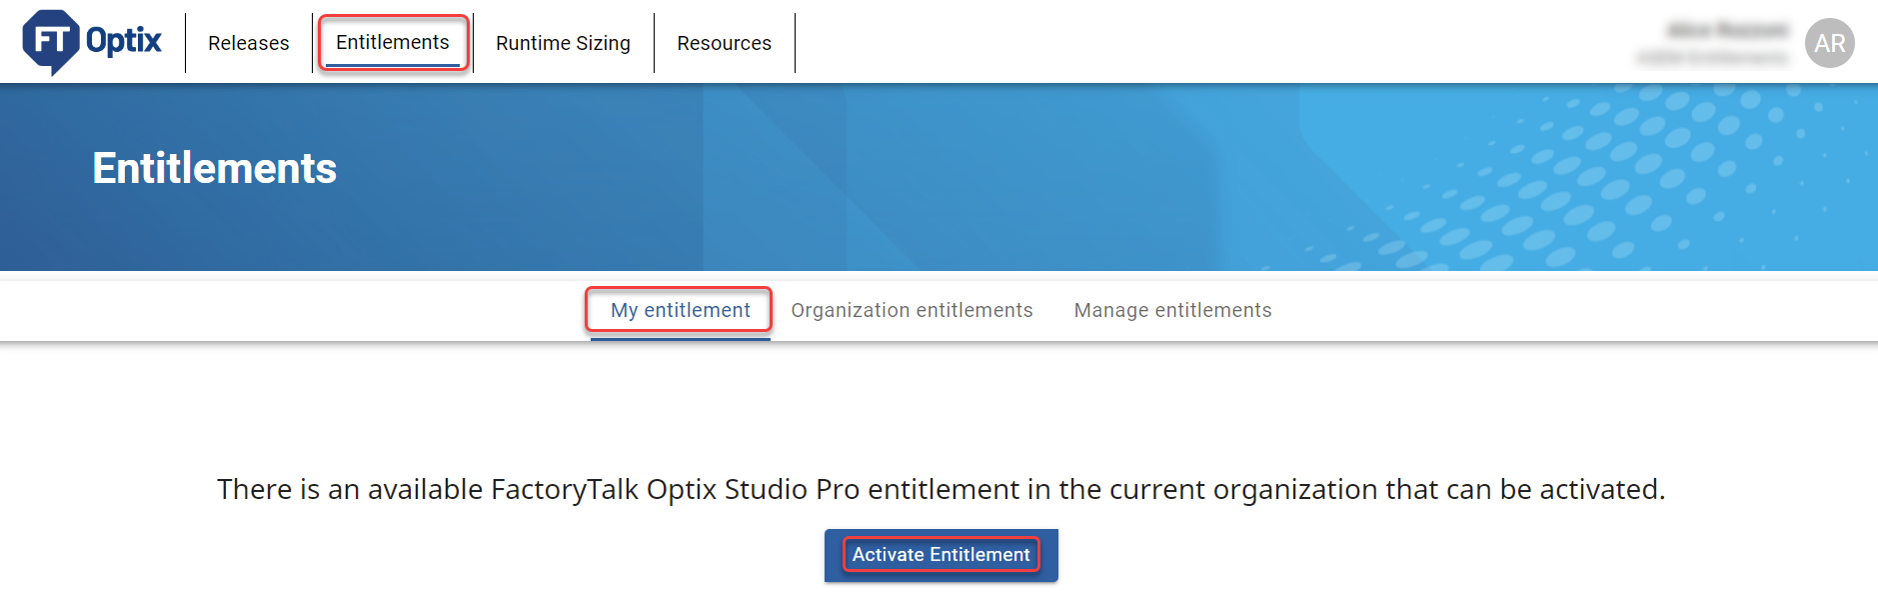The width and height of the screenshot is (1878, 610).
Task: View the Organization entitlements tab
Action: pos(911,310)
